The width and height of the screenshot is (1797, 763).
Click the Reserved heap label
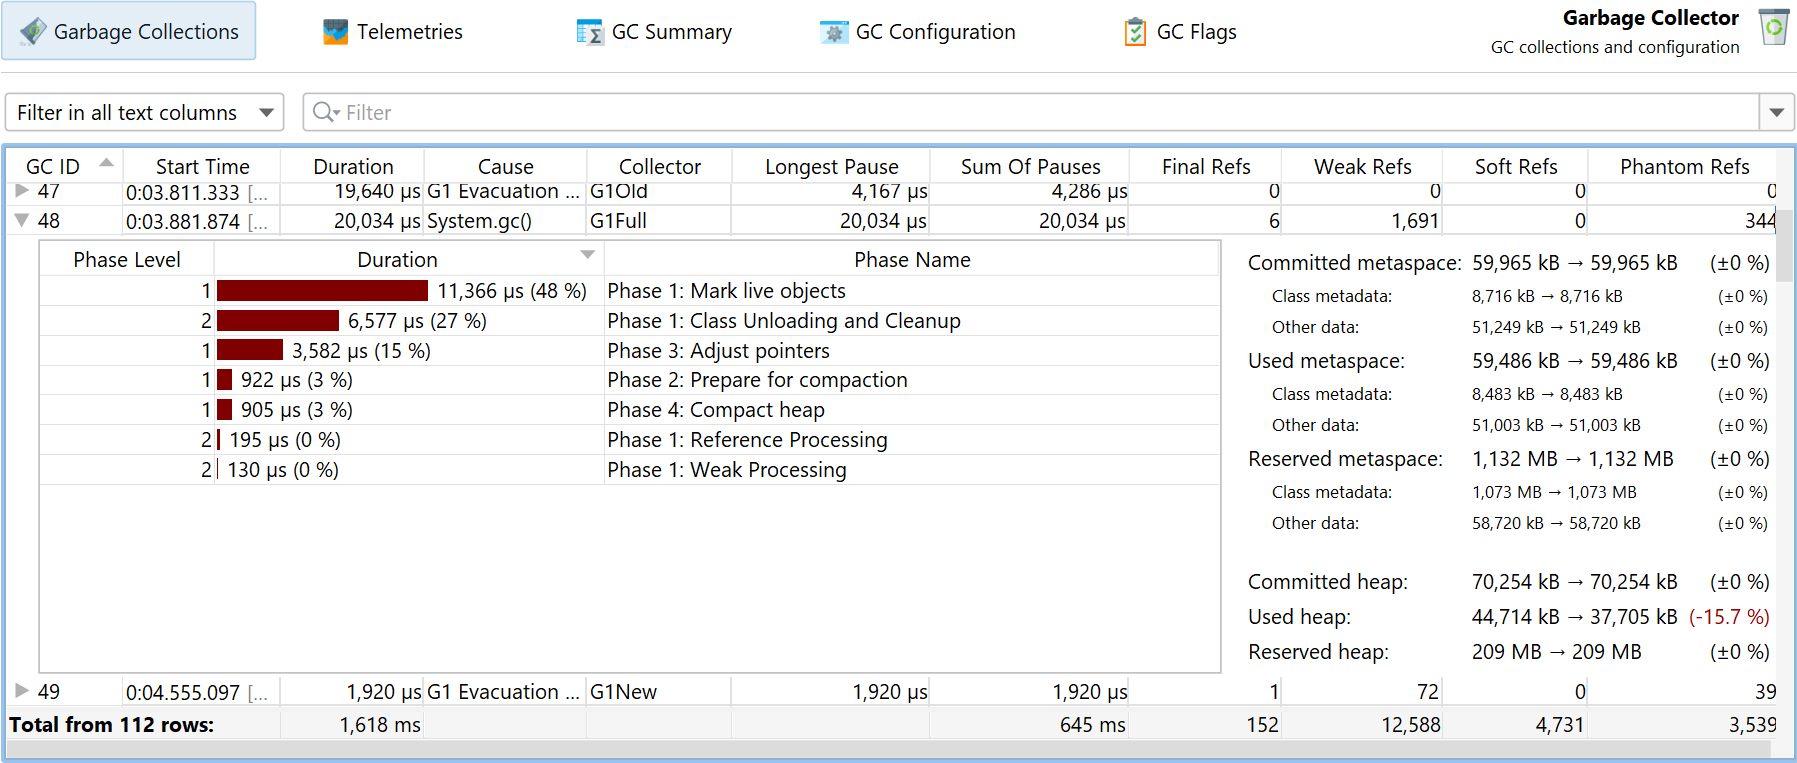(1318, 652)
